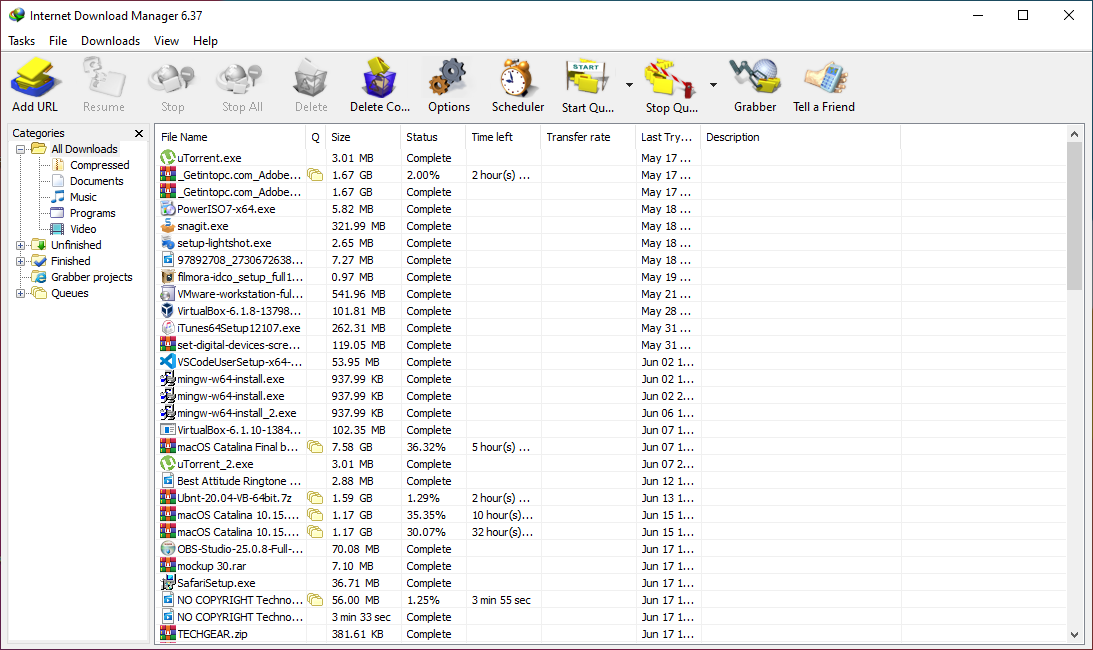1093x650 pixels.
Task: Sort by the Size column header
Action: [x=363, y=137]
